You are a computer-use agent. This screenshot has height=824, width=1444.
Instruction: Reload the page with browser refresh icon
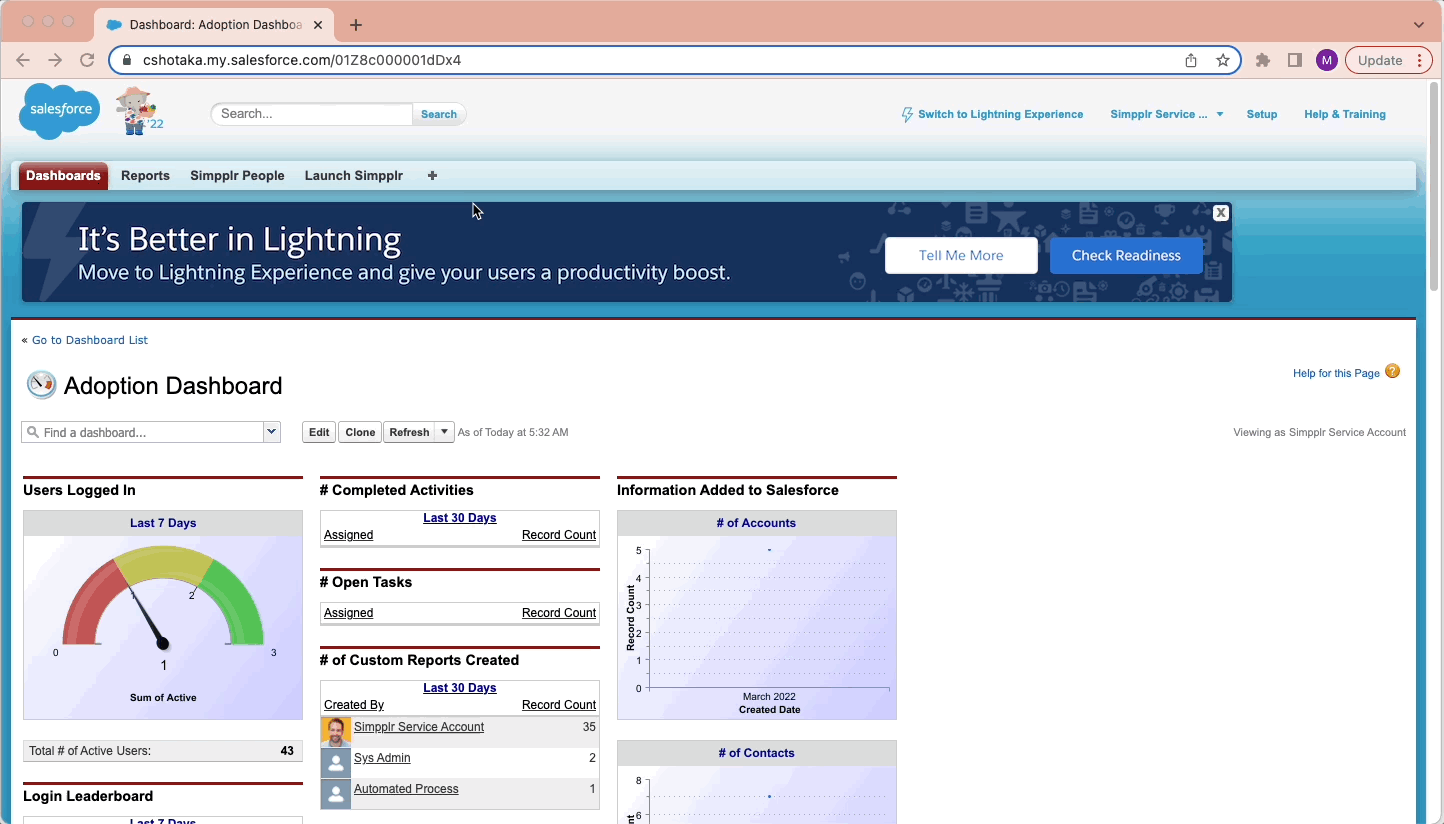tap(87, 60)
